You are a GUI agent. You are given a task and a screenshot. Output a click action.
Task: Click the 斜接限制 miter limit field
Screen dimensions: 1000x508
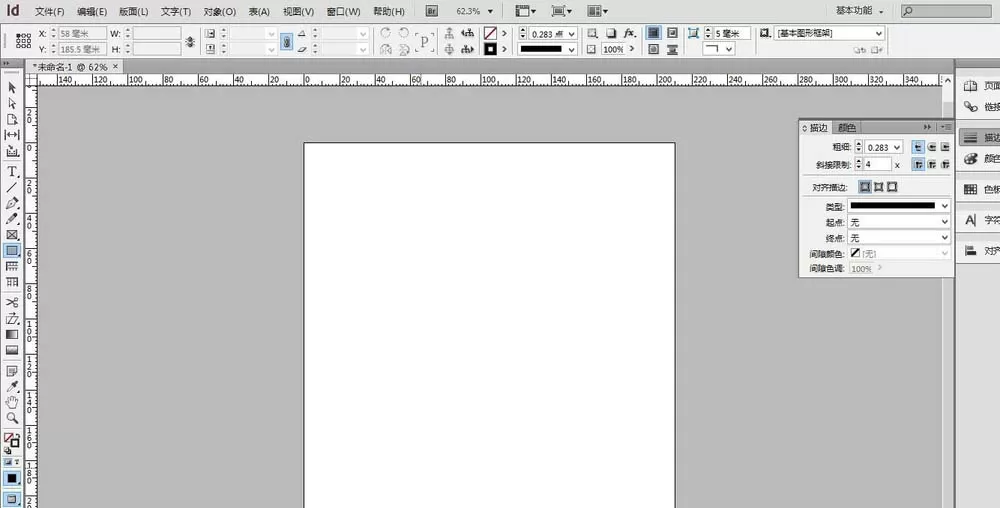(x=878, y=164)
